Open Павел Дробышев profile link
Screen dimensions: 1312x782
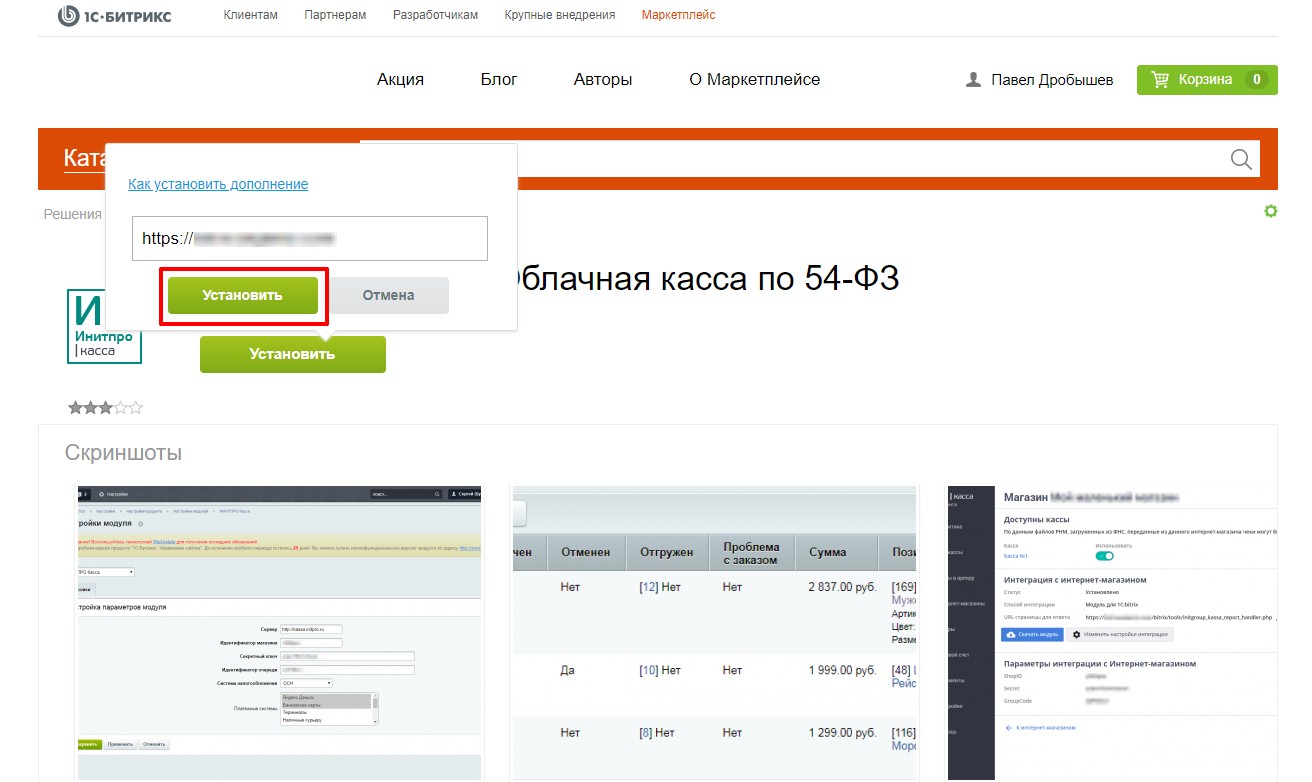1052,79
